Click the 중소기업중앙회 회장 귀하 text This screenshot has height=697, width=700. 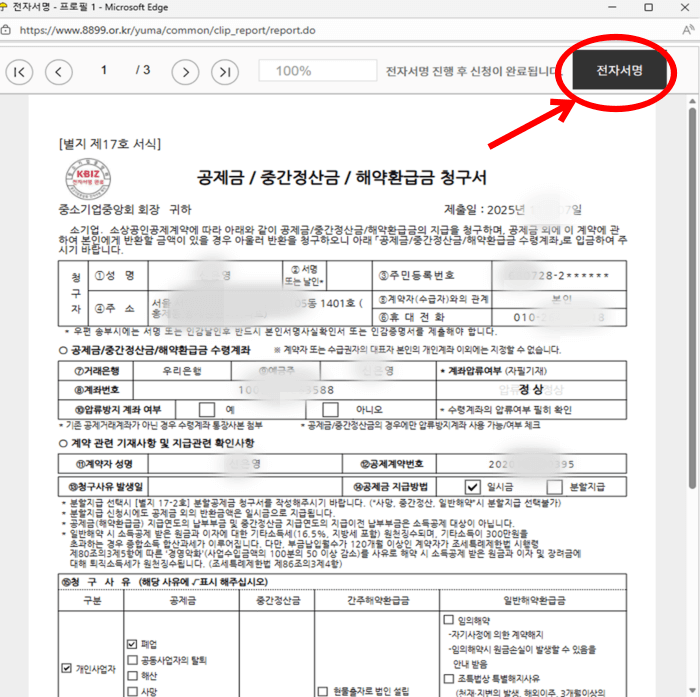(x=125, y=209)
